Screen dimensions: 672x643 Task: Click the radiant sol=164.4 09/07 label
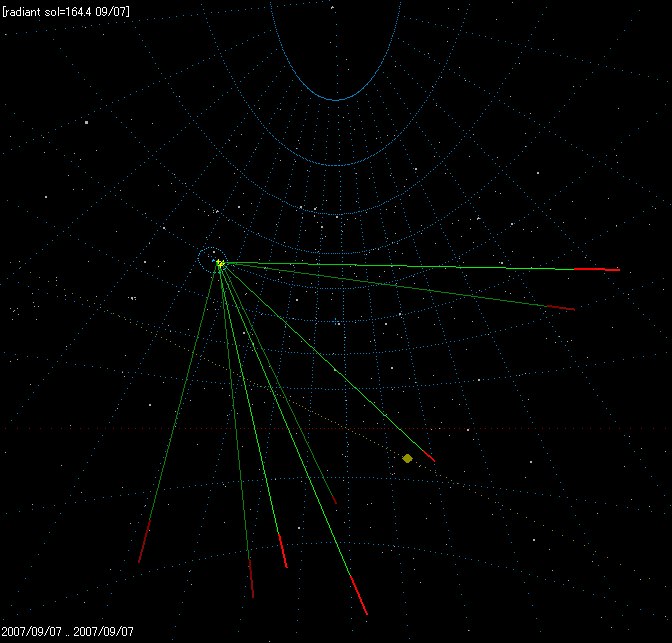click(x=66, y=12)
